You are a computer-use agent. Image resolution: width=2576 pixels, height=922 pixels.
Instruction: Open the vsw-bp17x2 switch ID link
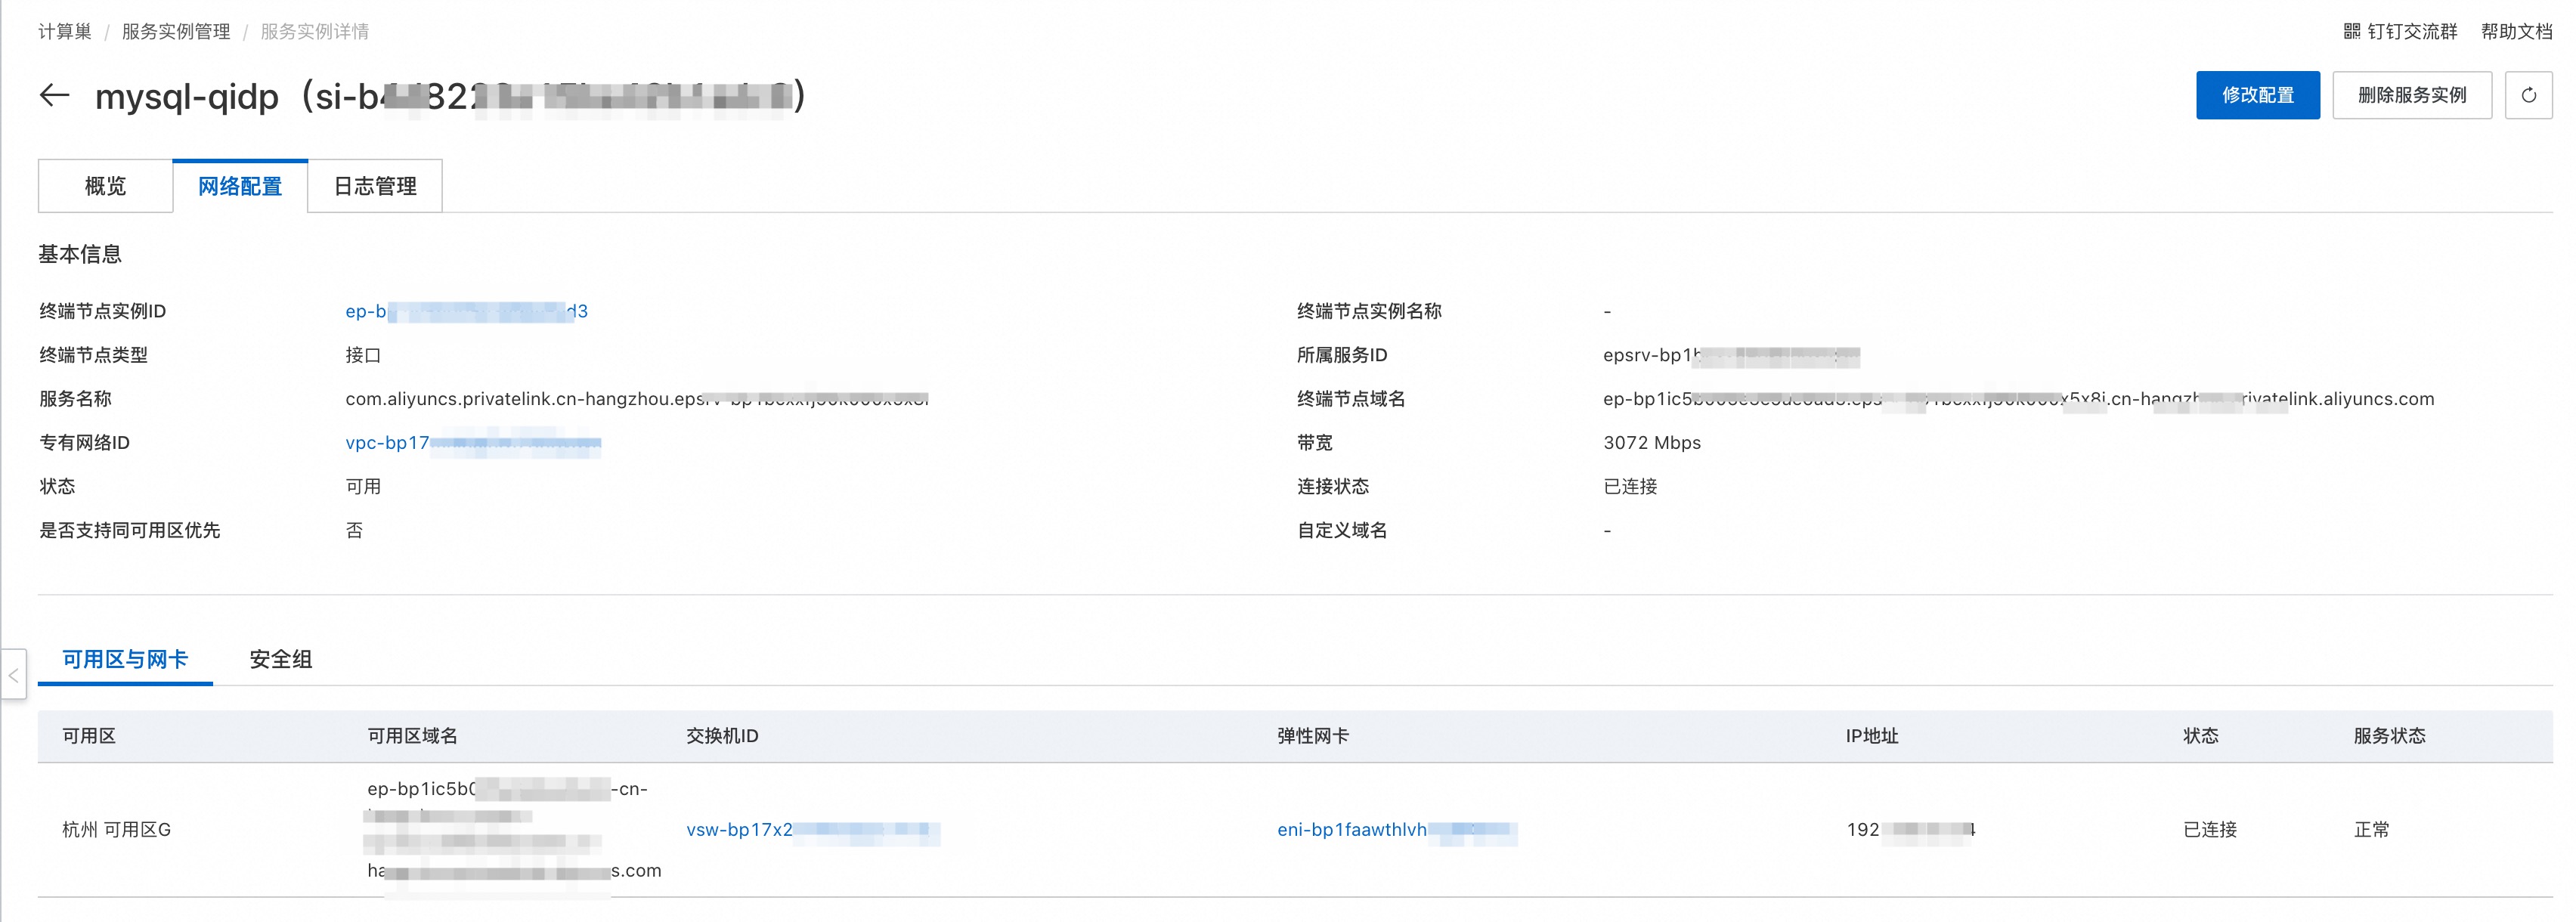[812, 830]
